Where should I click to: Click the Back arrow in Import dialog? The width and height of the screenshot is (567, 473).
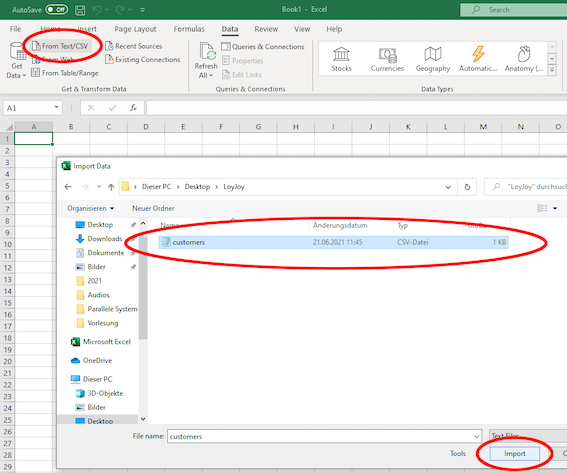click(68, 187)
